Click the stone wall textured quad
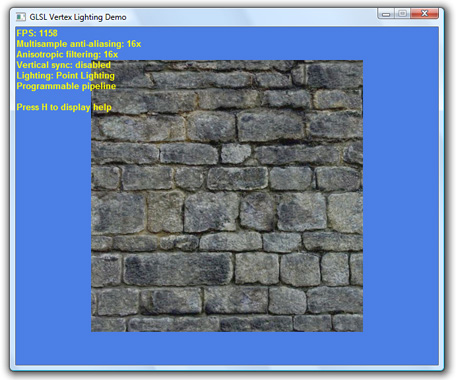The image size is (456, 380). point(227,196)
